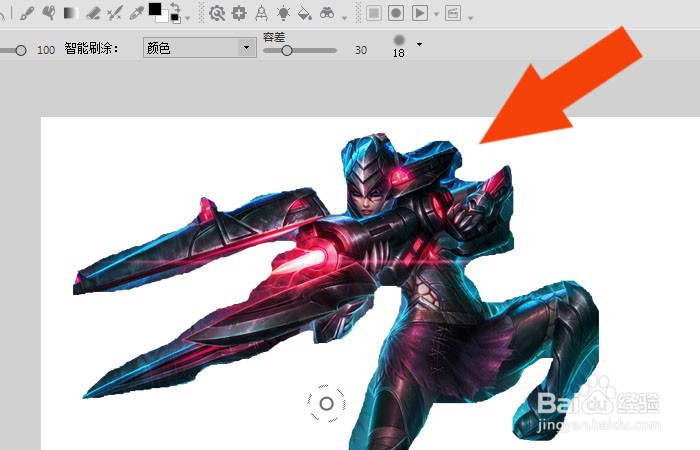Click the magnifier gear tool icon
The image size is (700, 450).
click(217, 13)
